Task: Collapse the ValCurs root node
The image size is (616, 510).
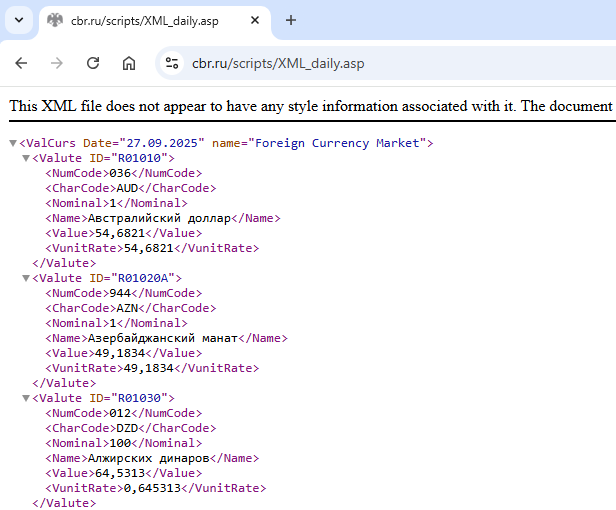Action: point(13,143)
